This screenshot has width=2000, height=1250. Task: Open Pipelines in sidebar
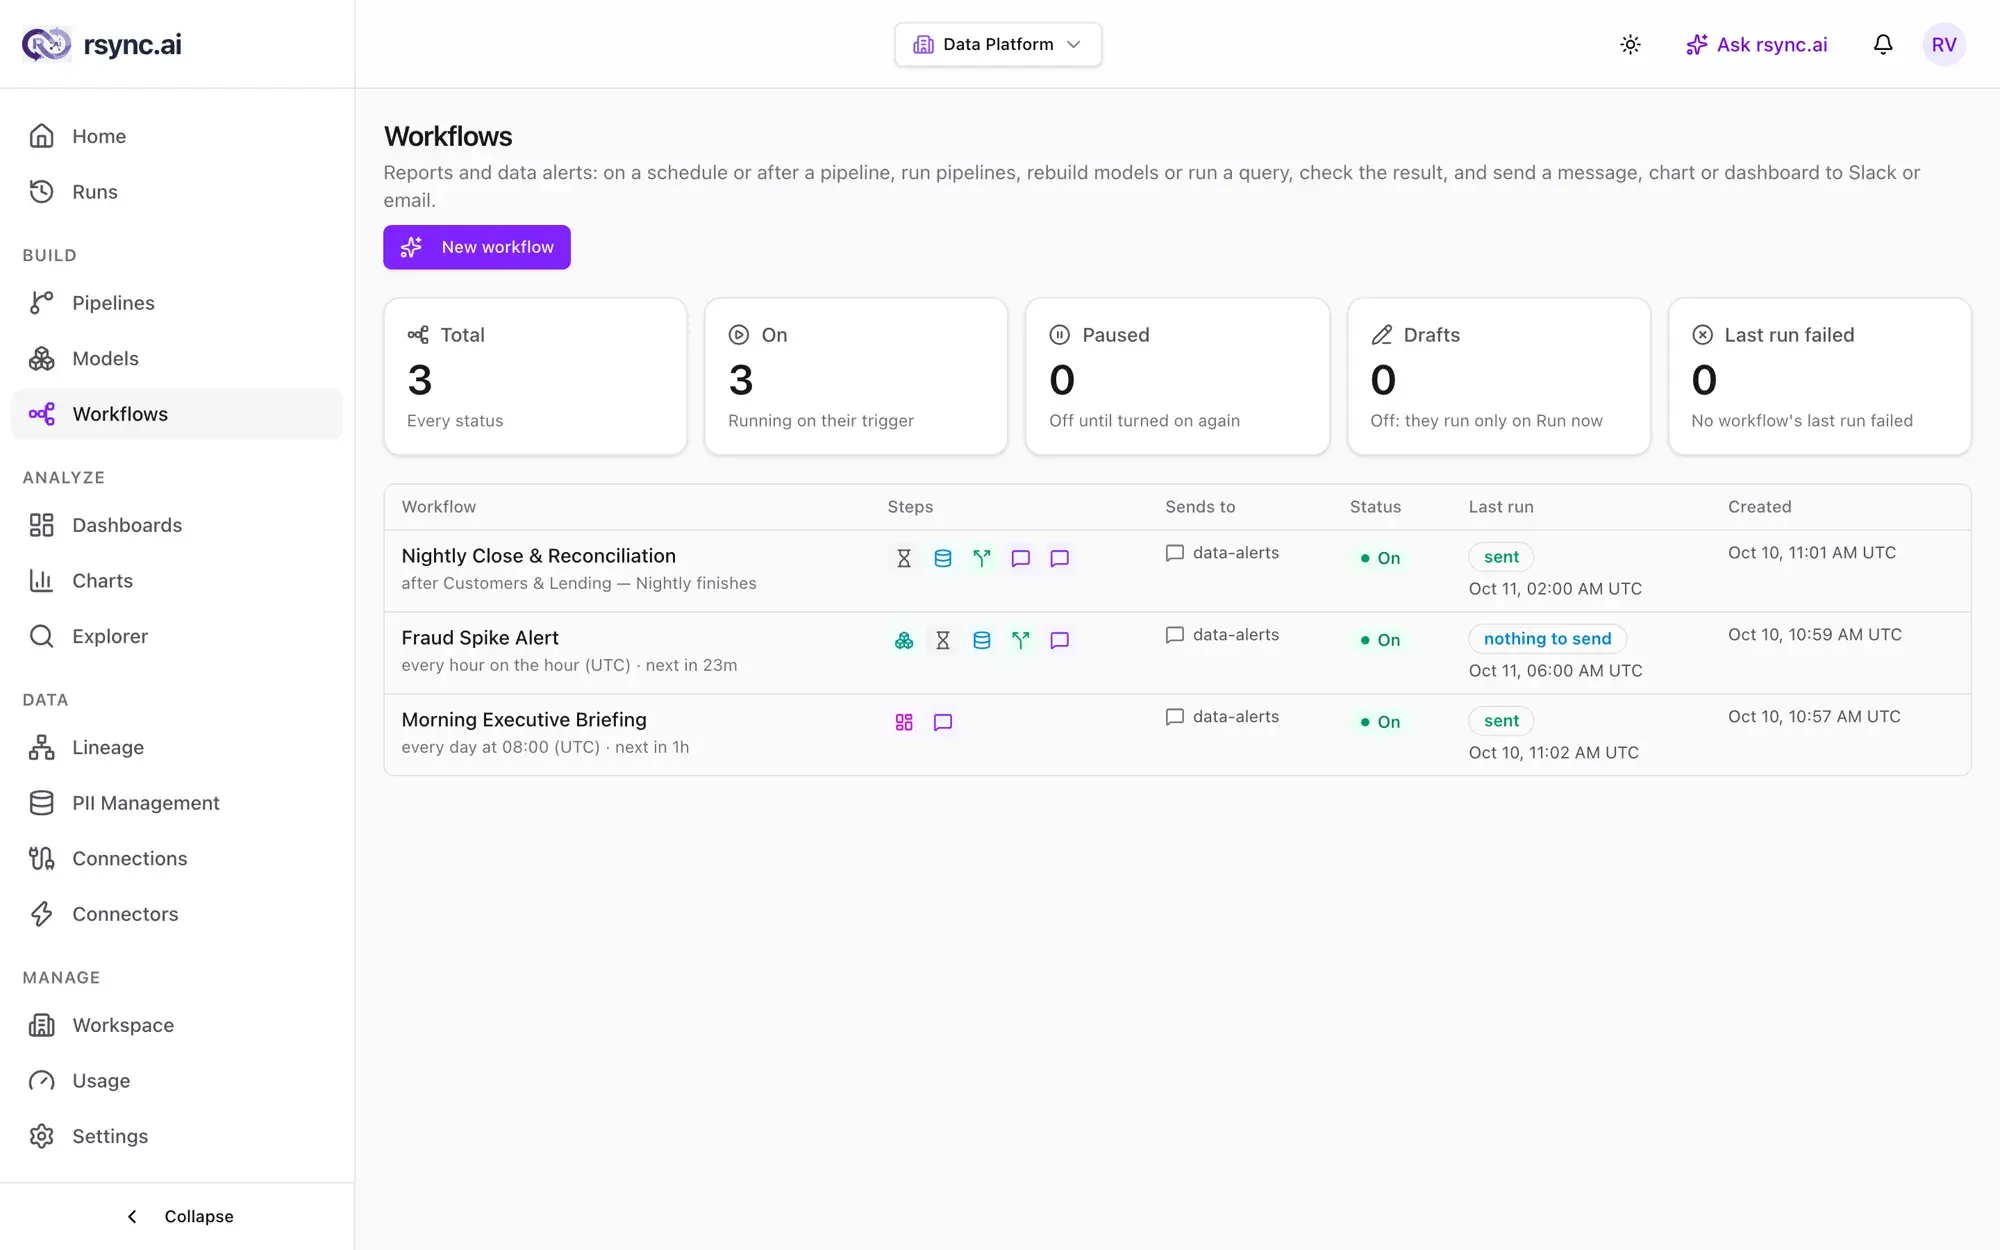(177, 303)
